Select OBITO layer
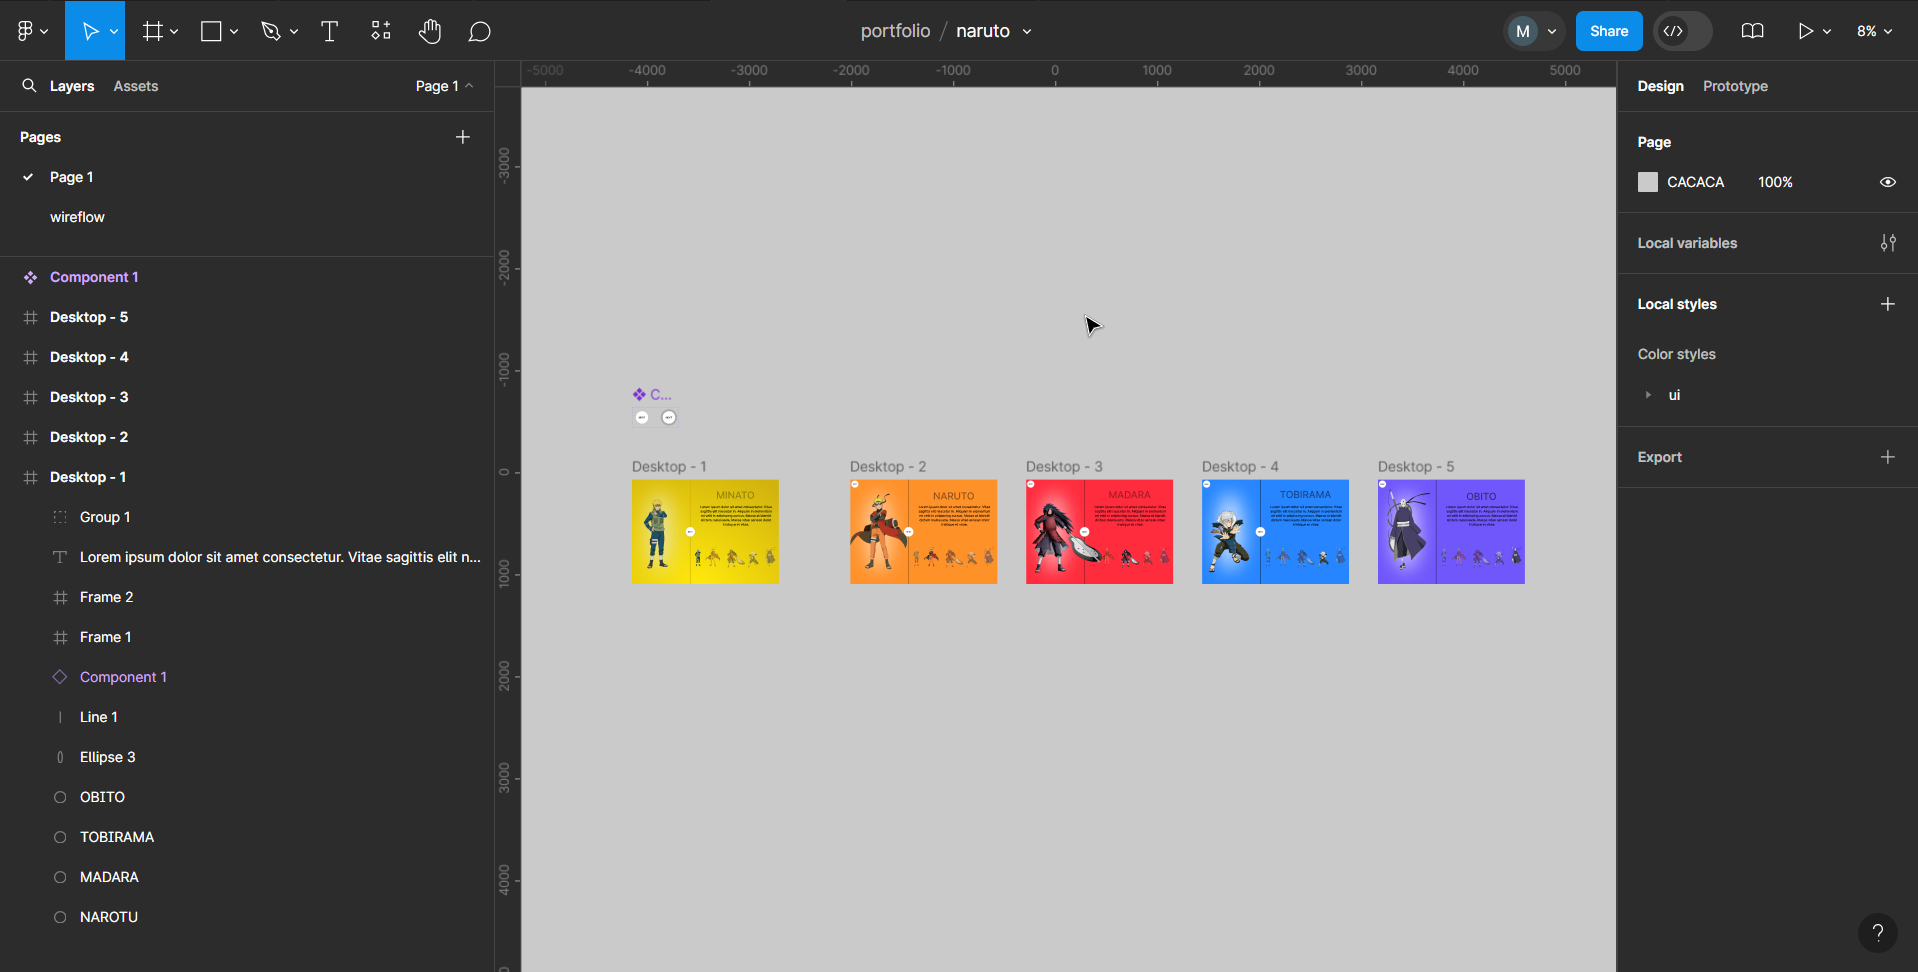This screenshot has width=1918, height=972. (x=247, y=797)
